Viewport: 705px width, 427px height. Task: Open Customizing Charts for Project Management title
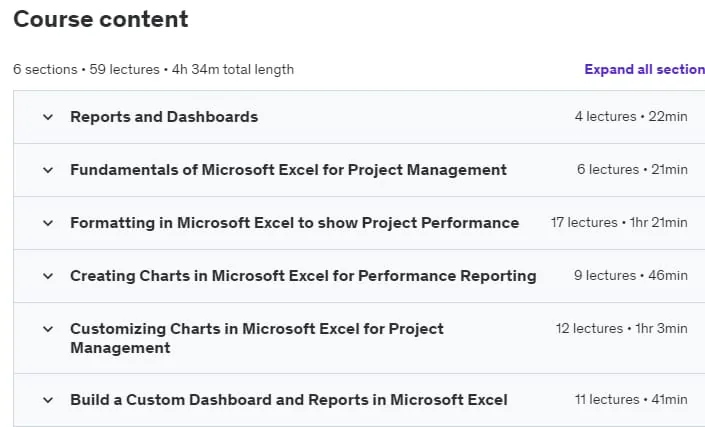257,338
